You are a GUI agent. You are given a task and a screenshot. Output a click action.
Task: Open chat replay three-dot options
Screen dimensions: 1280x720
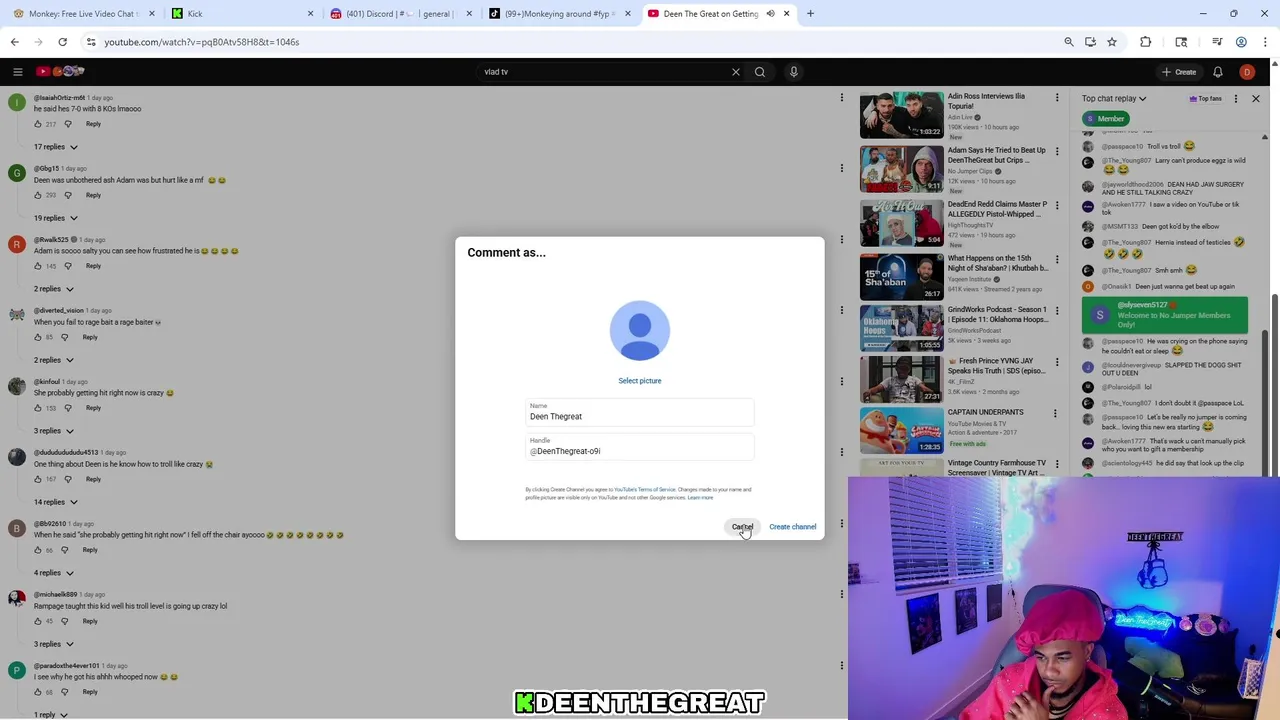tap(1236, 98)
